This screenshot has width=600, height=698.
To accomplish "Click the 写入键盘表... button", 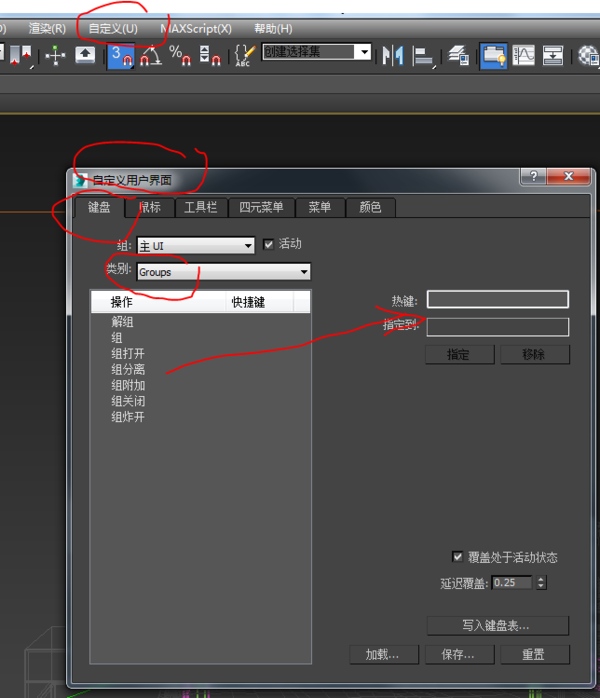I will pyautogui.click(x=498, y=626).
